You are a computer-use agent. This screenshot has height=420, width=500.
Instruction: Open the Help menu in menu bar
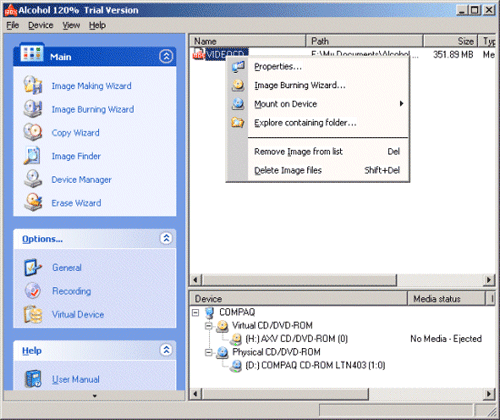click(97, 25)
